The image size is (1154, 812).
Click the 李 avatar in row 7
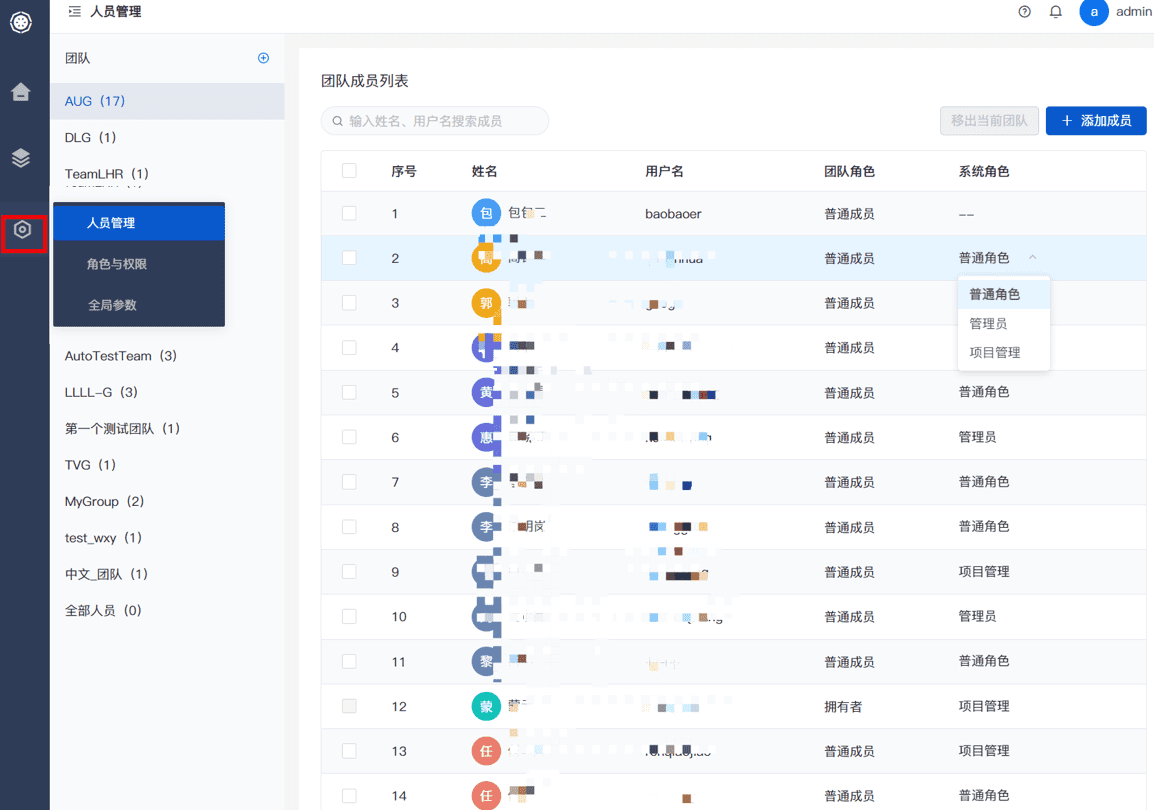[486, 482]
